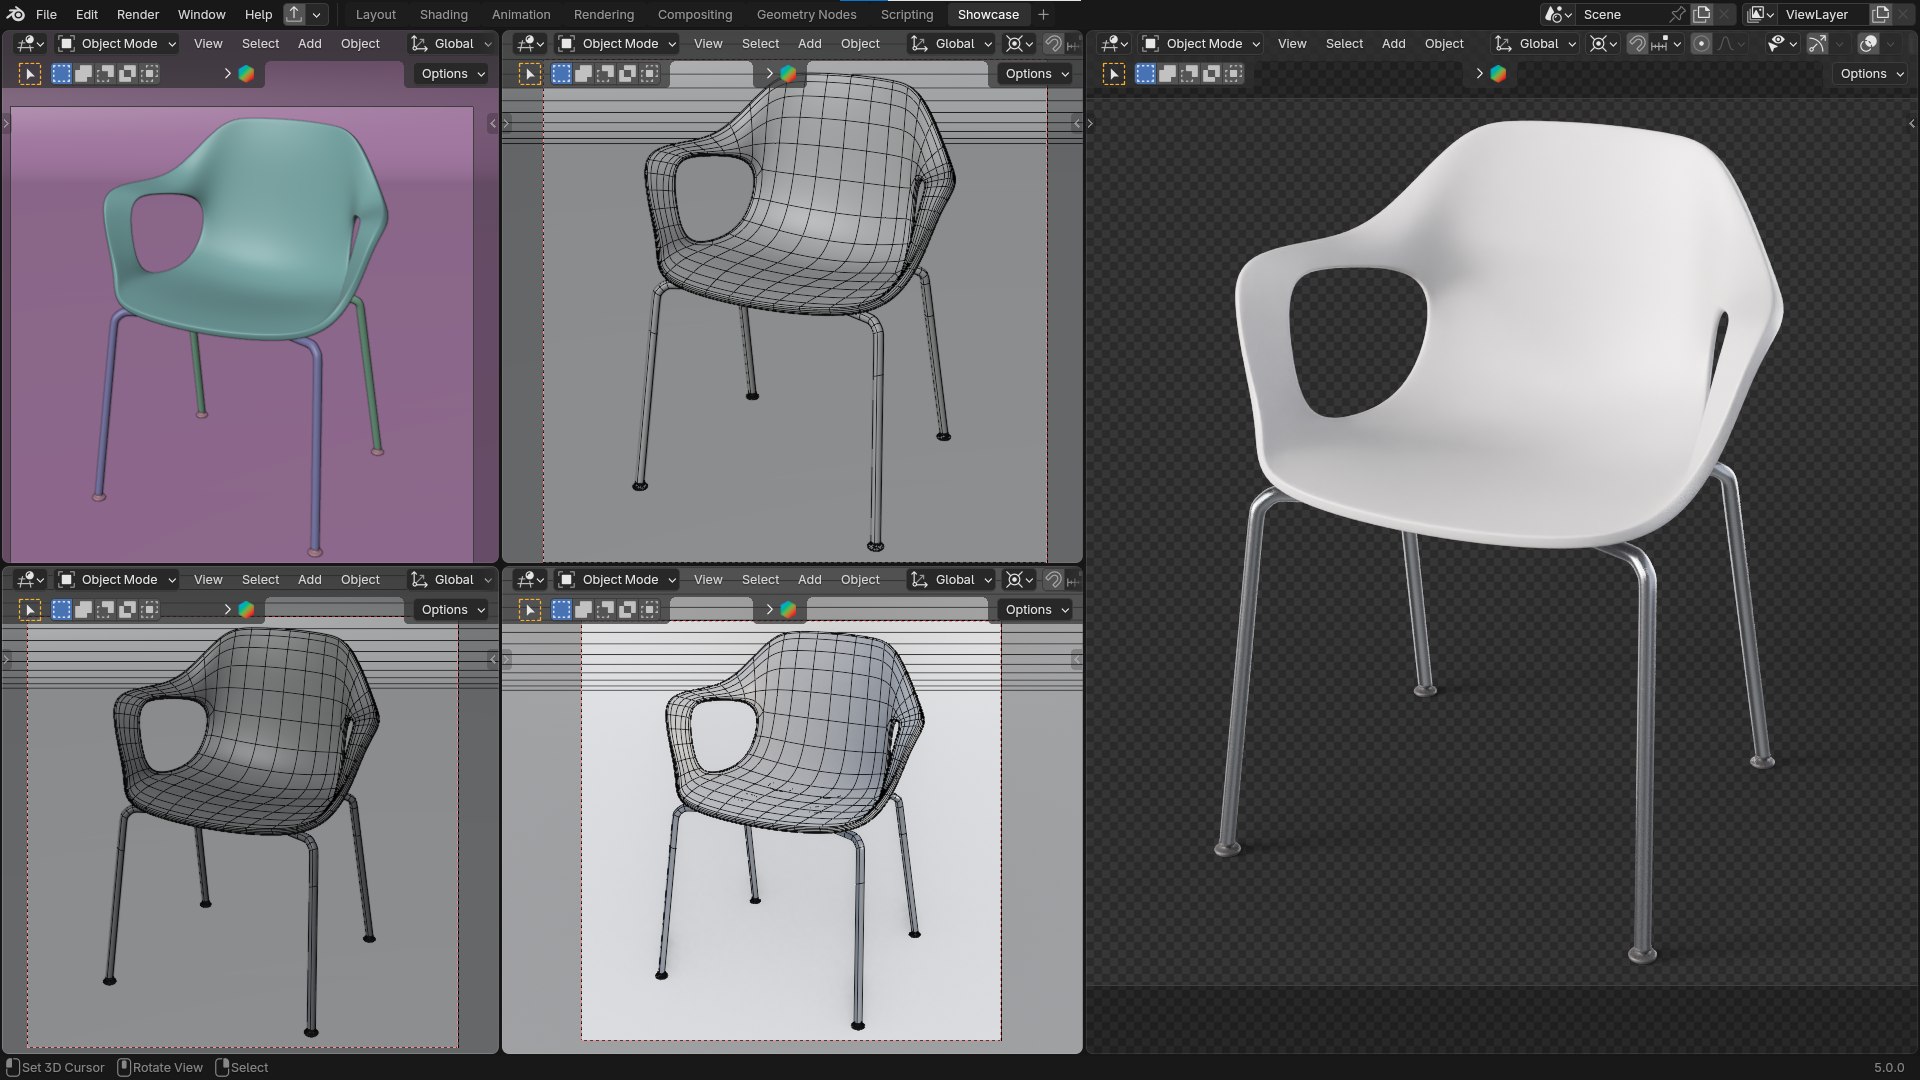Image resolution: width=1920 pixels, height=1080 pixels.
Task: Open the Blender logo menu
Action: point(16,14)
